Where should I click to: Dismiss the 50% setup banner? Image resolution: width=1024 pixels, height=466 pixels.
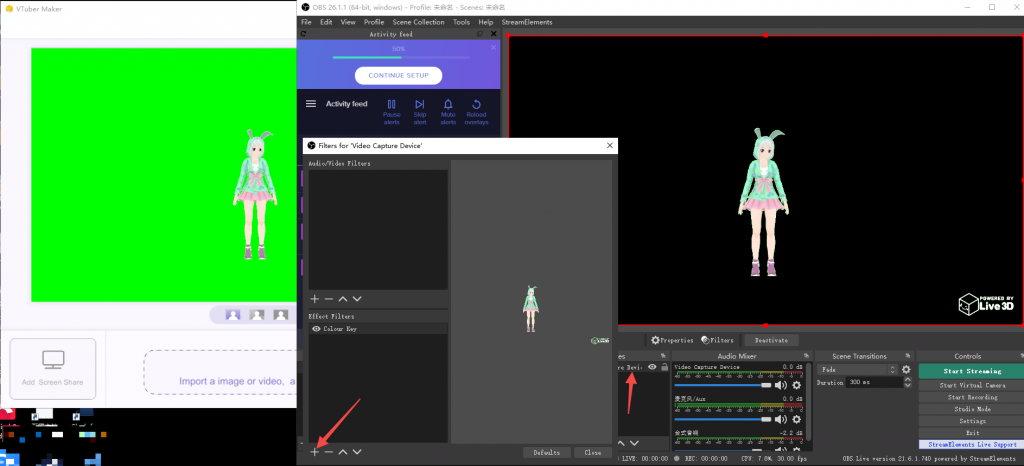[493, 48]
